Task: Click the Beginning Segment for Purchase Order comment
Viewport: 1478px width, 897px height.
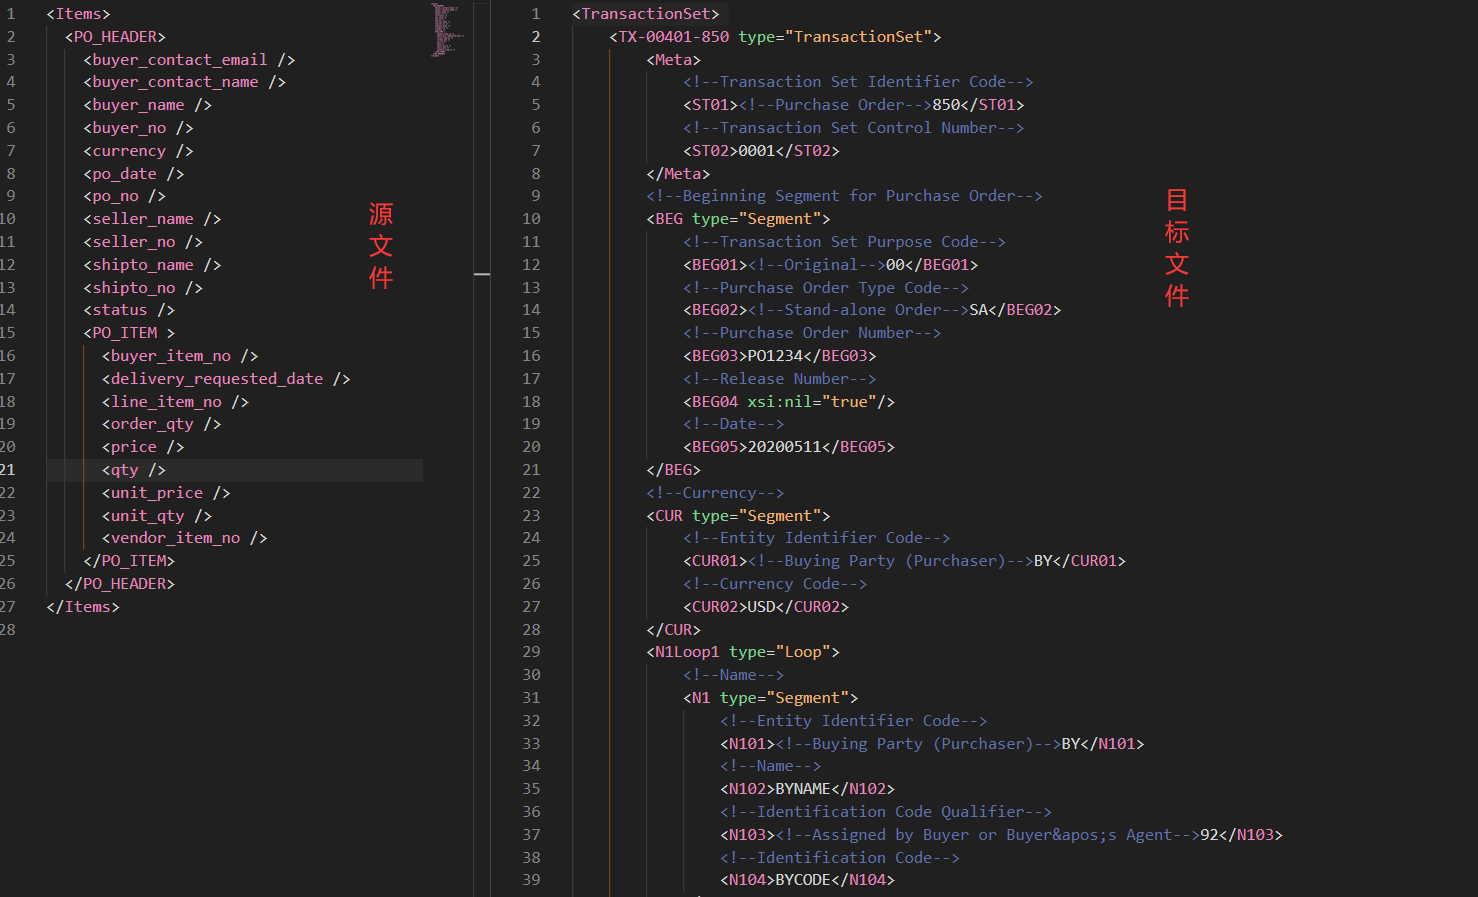Action: click(844, 196)
